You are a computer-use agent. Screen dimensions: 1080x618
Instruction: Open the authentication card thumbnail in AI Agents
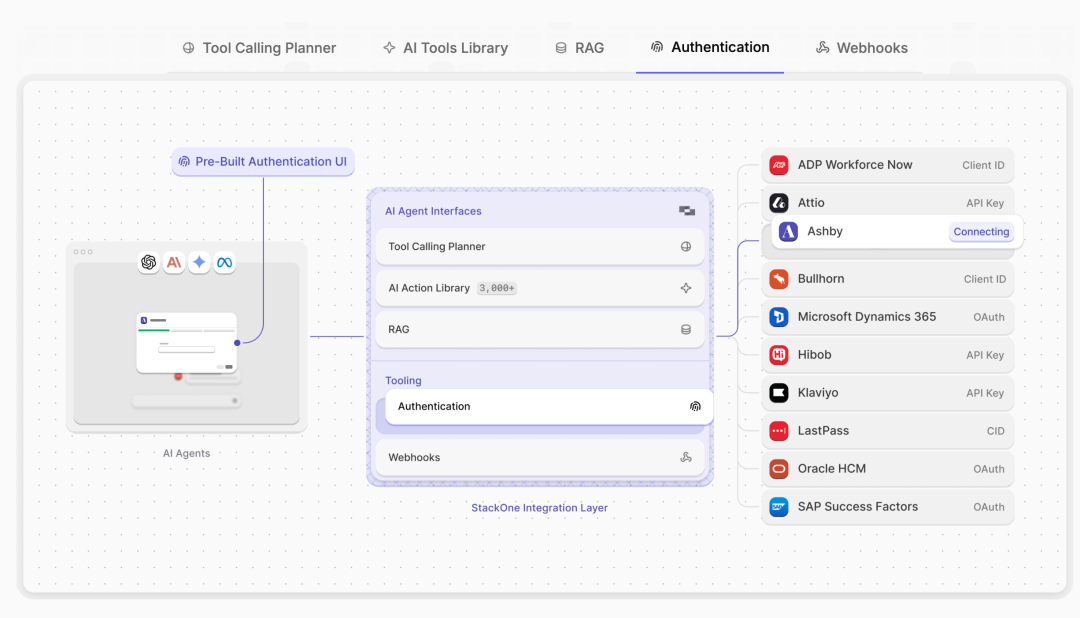187,342
